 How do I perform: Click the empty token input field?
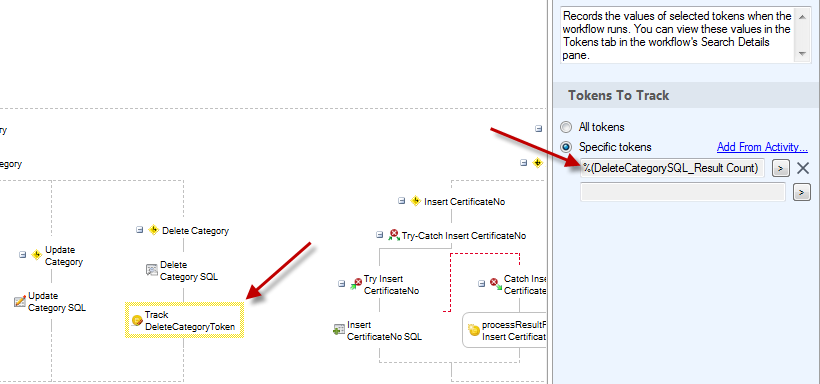683,192
